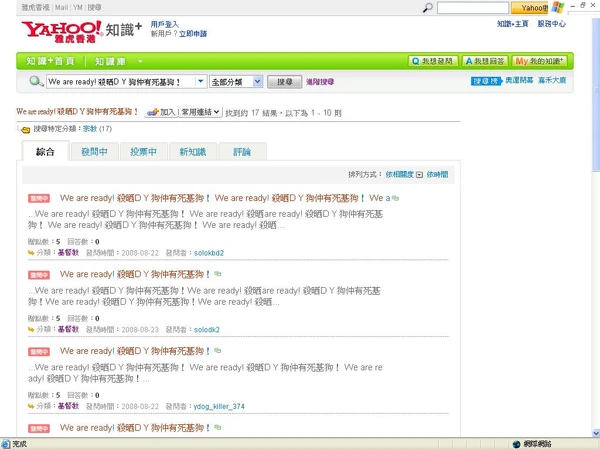Click the 搜尋 search button
This screenshot has height=450, width=600.
[284, 82]
